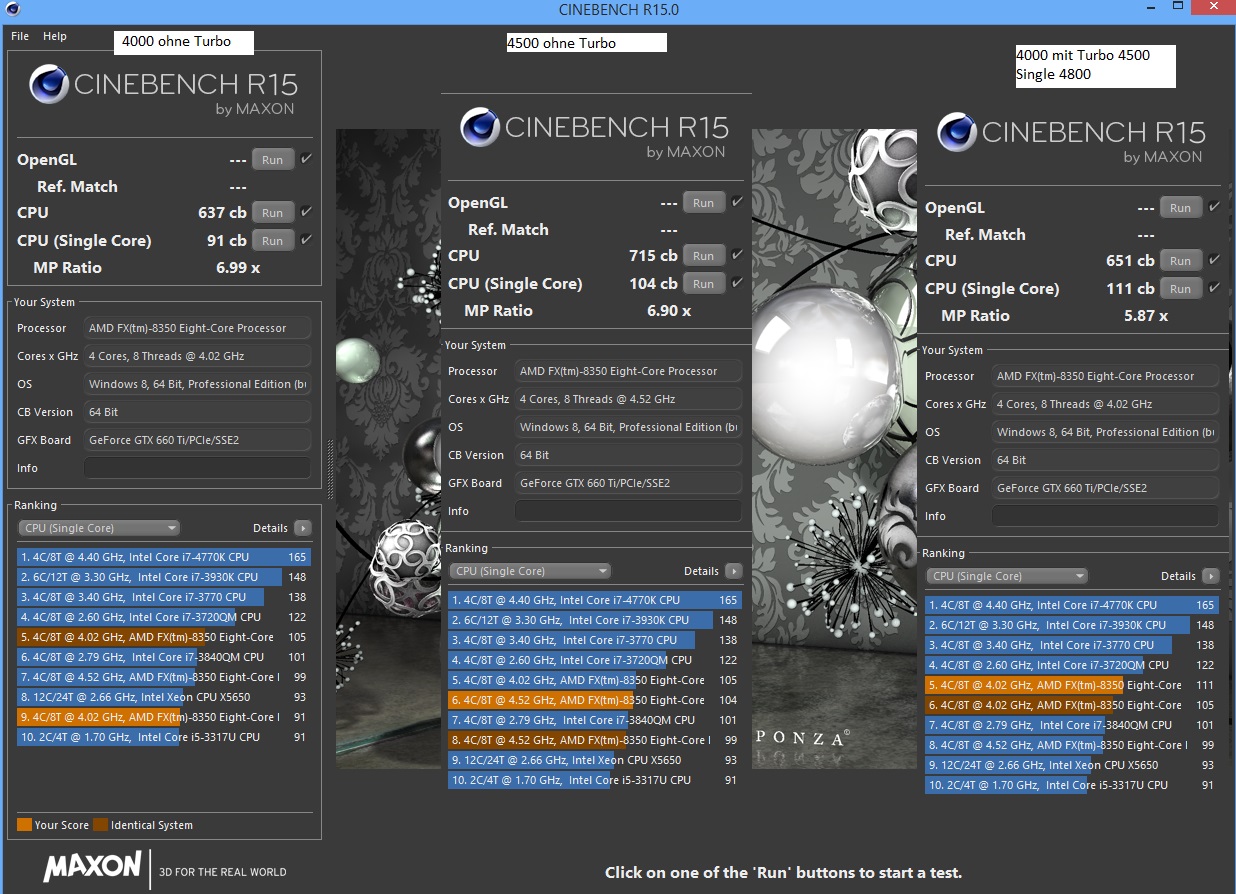Open ranking dropdown in the 651 cb panel
Screen dimensions: 1236x894
[x=1007, y=576]
